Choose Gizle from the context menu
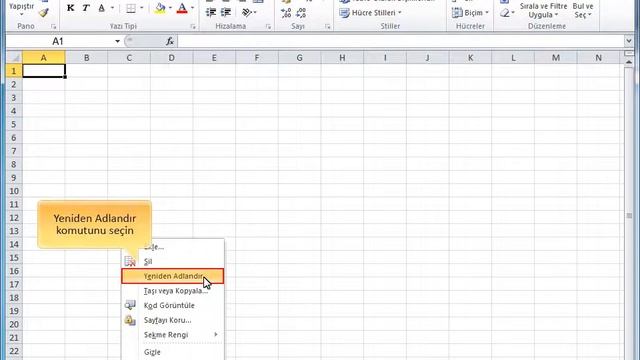Image resolution: width=640 pixels, height=360 pixels. [173, 352]
